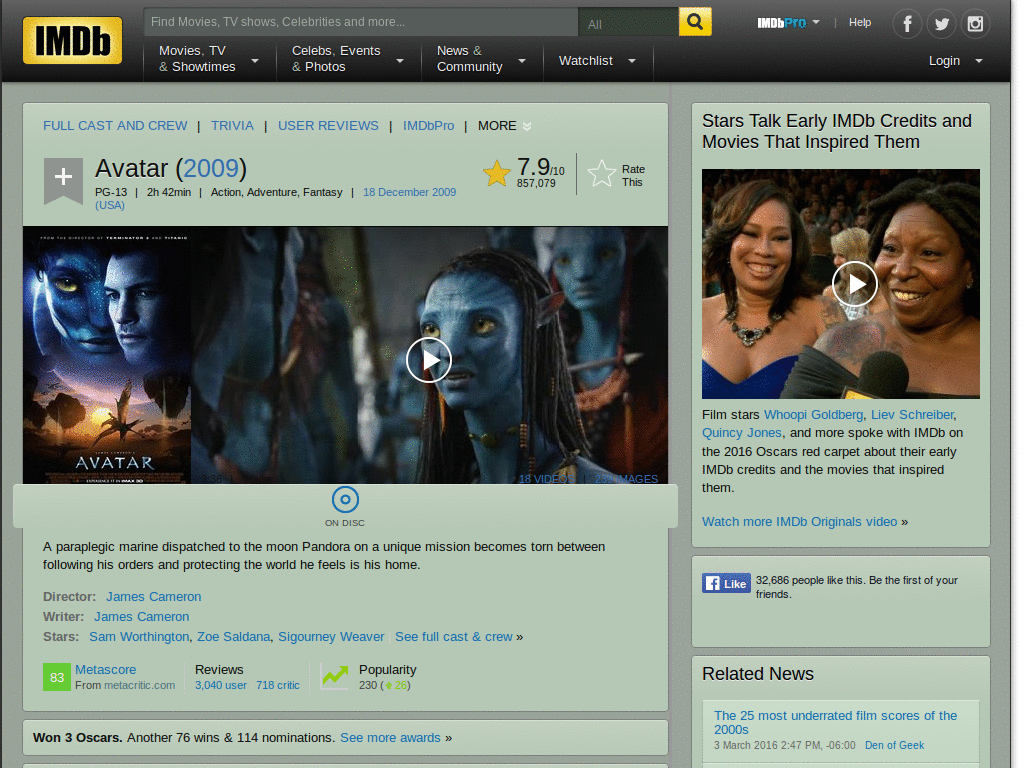Open Movies, TV & Showtimes menu
This screenshot has width=1024, height=768.
click(208, 59)
